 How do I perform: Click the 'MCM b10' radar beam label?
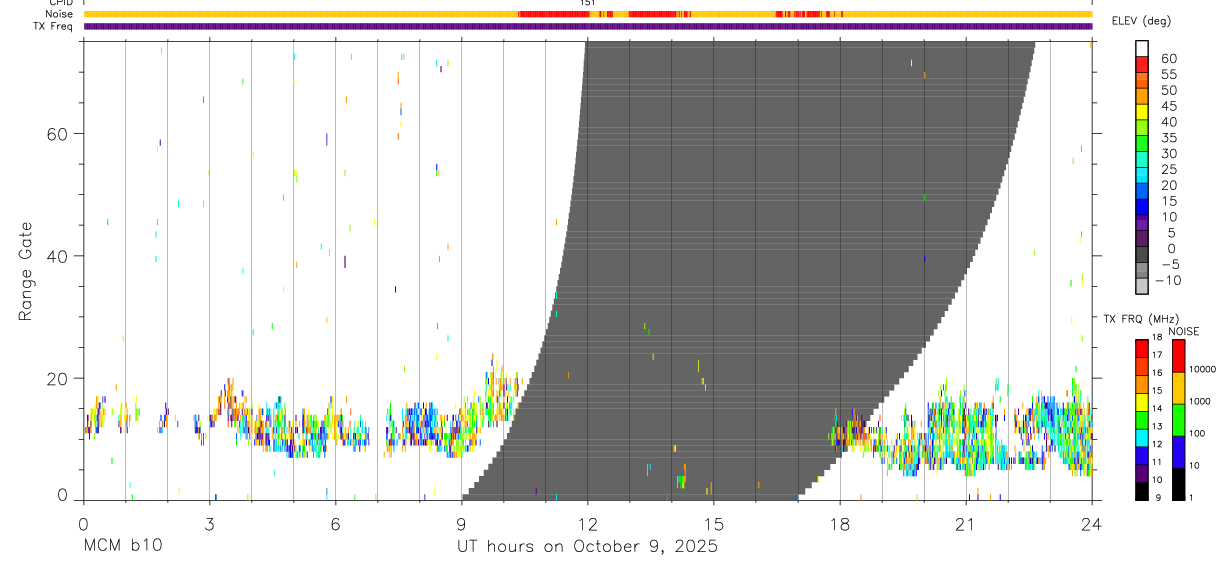pyautogui.click(x=122, y=547)
